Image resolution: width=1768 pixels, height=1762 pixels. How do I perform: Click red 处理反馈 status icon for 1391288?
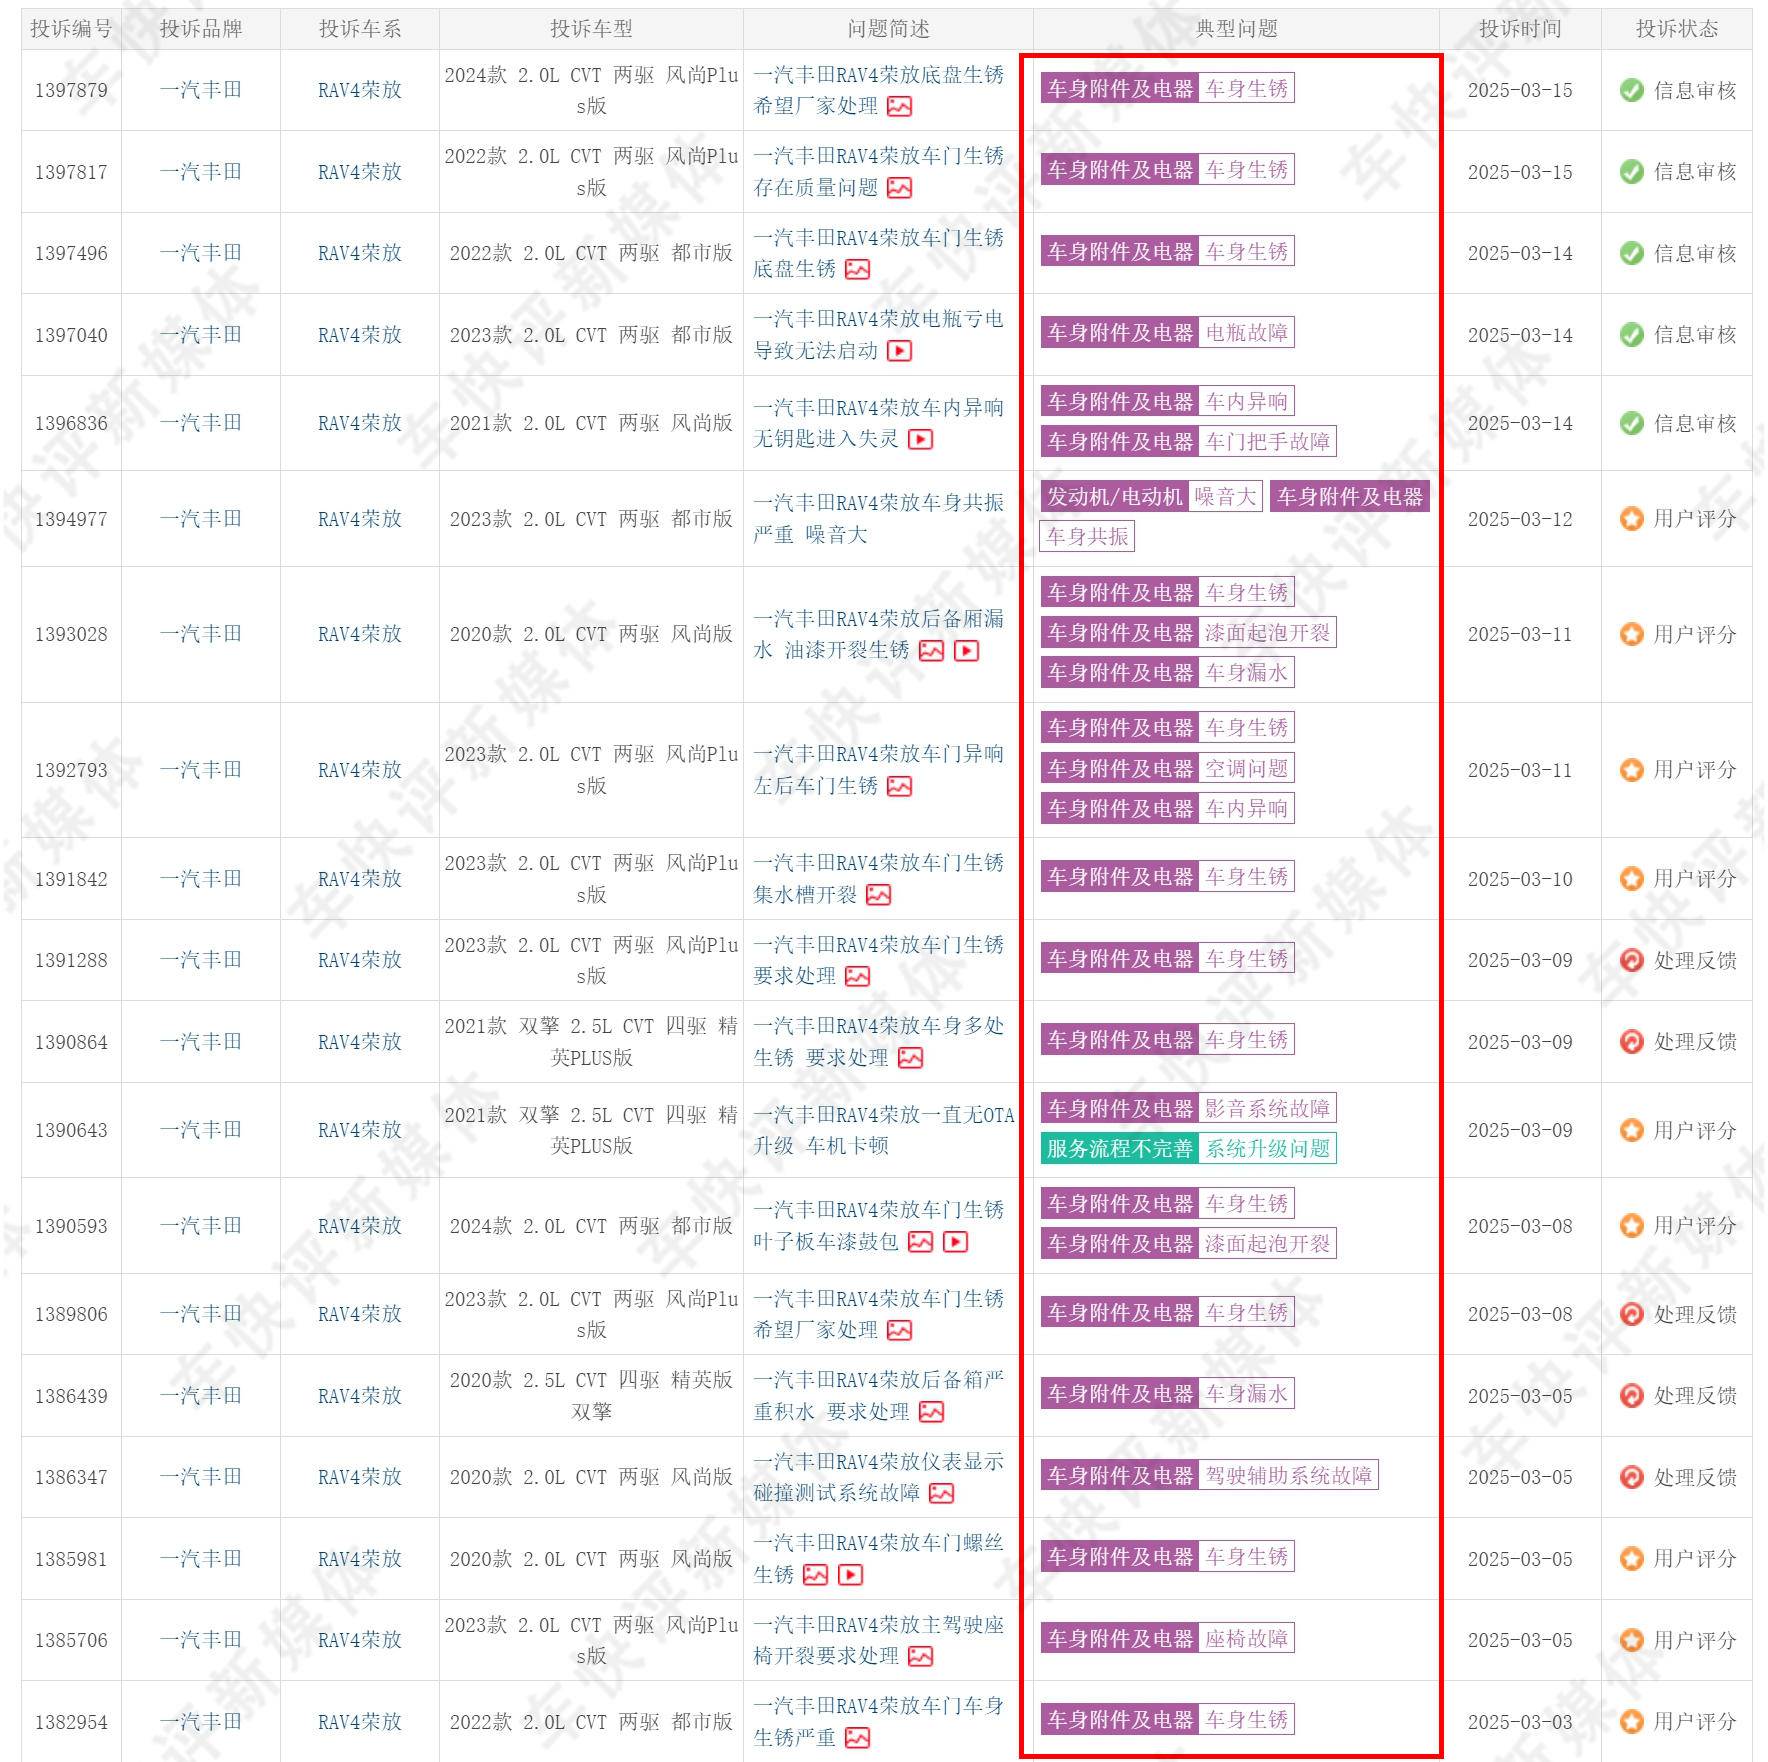click(x=1631, y=960)
